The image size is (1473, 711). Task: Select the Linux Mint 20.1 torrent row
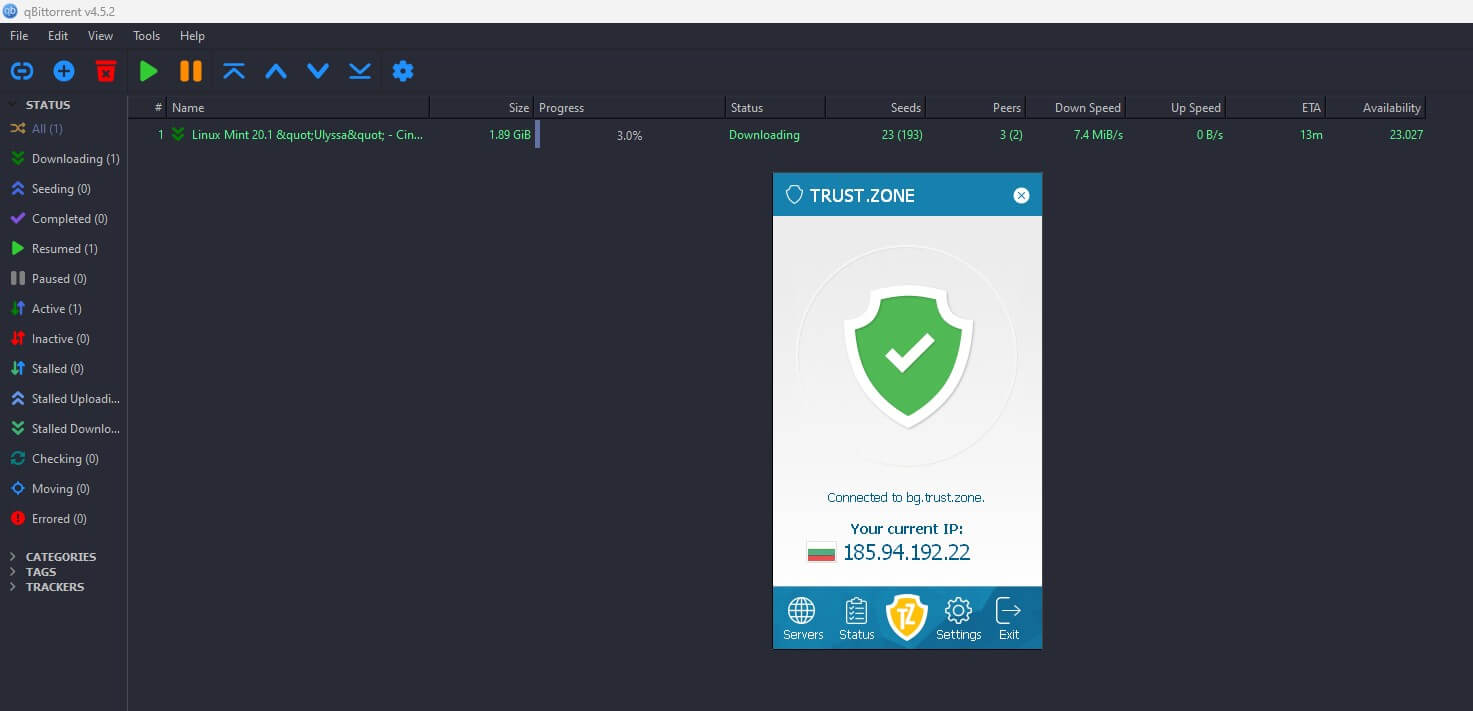777,135
